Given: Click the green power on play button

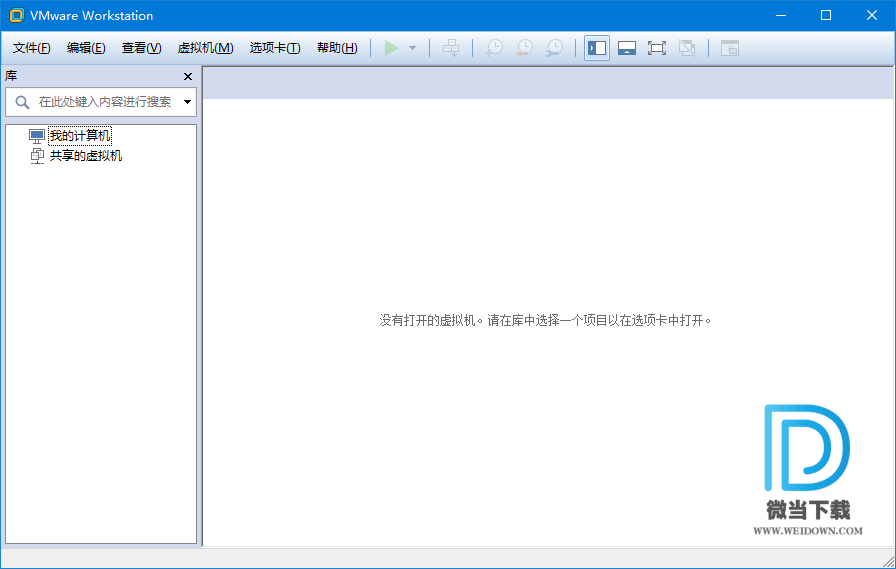Looking at the screenshot, I should (x=391, y=48).
